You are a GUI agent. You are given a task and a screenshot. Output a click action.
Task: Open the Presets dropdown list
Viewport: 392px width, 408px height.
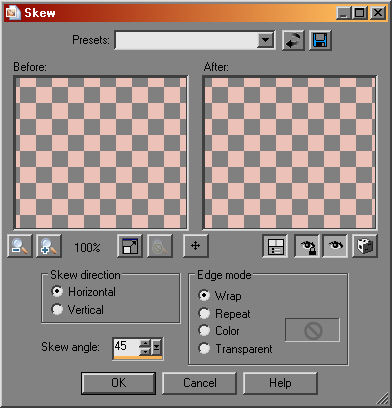[x=265, y=40]
